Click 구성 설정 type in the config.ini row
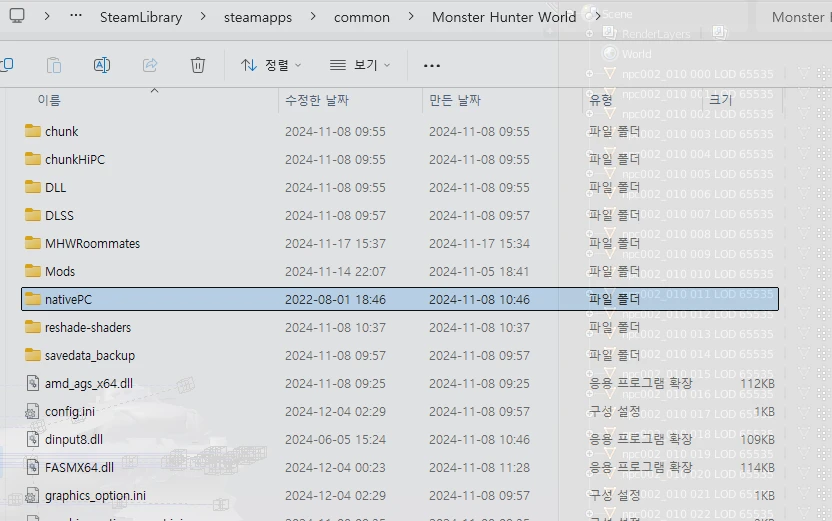 click(614, 411)
